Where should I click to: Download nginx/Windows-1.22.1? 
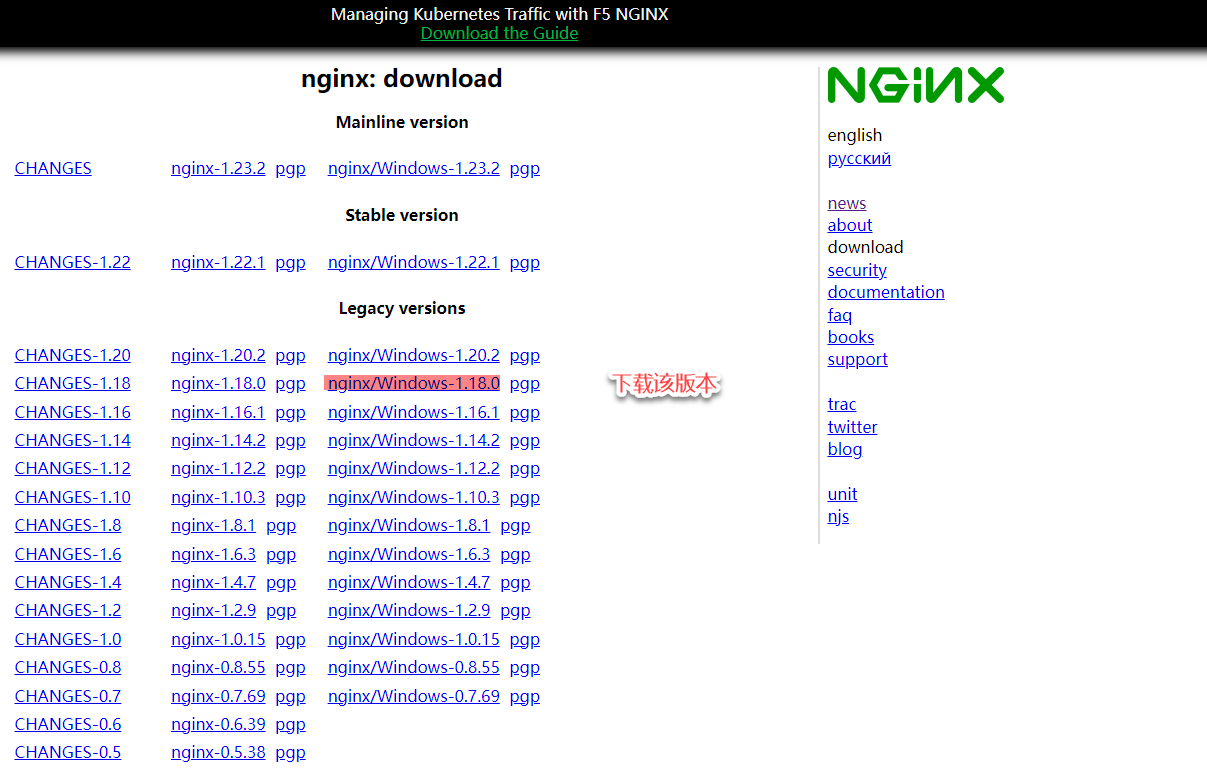tap(414, 262)
